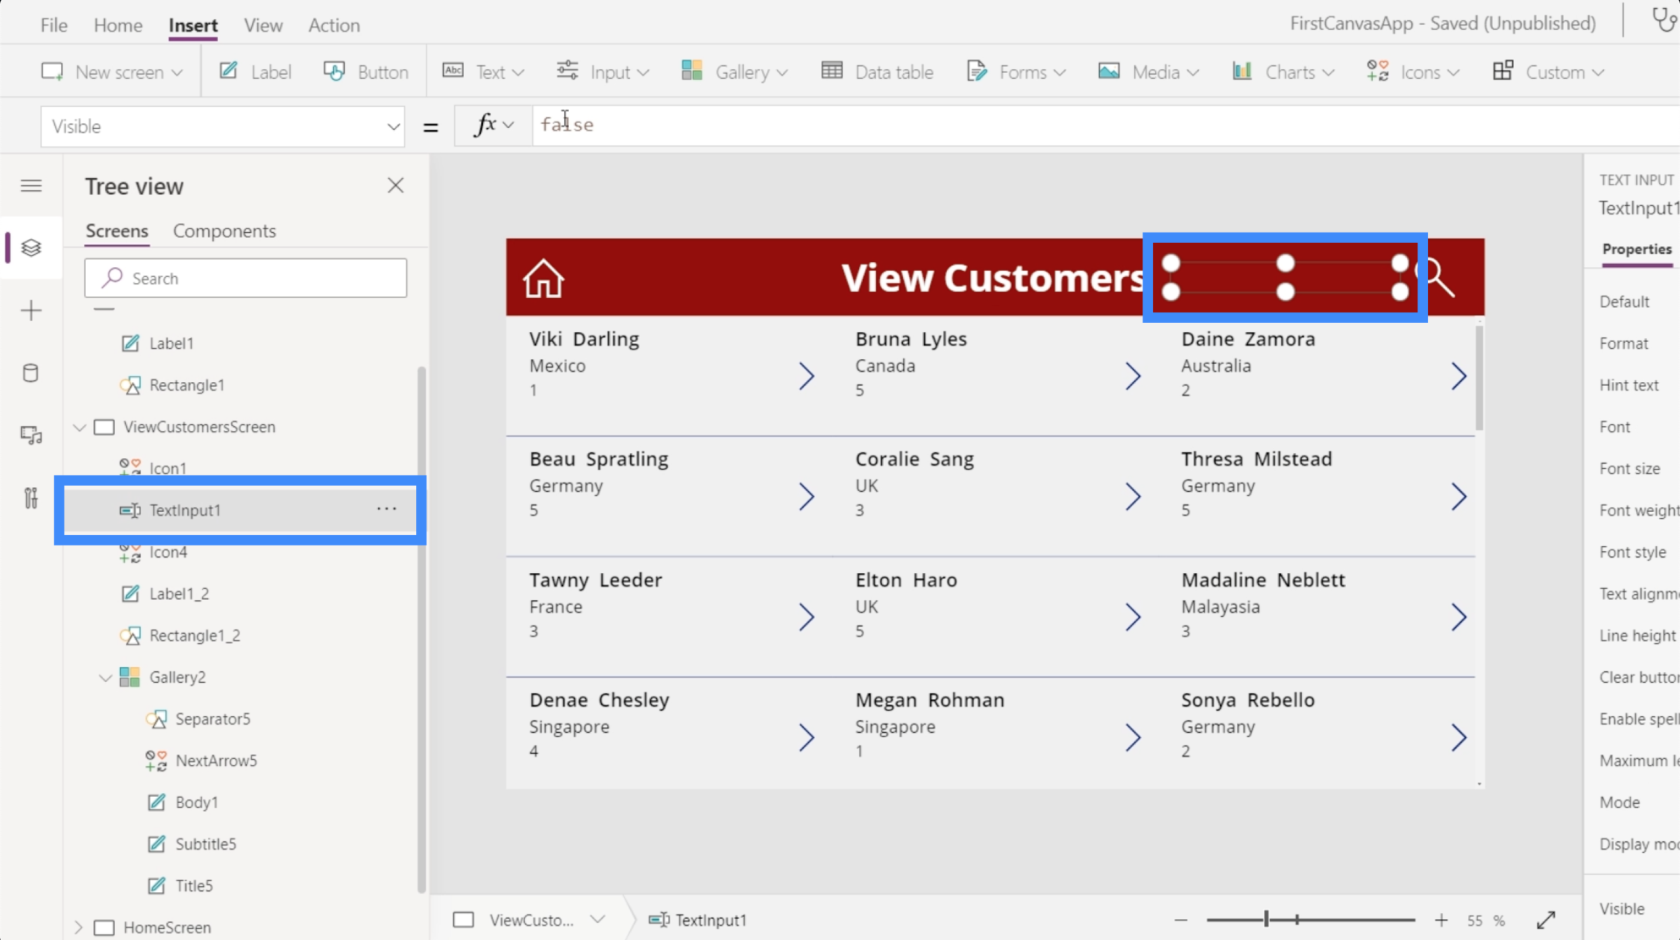Open the Data sources cylinder icon
Image resolution: width=1680 pixels, height=940 pixels.
pos(31,373)
